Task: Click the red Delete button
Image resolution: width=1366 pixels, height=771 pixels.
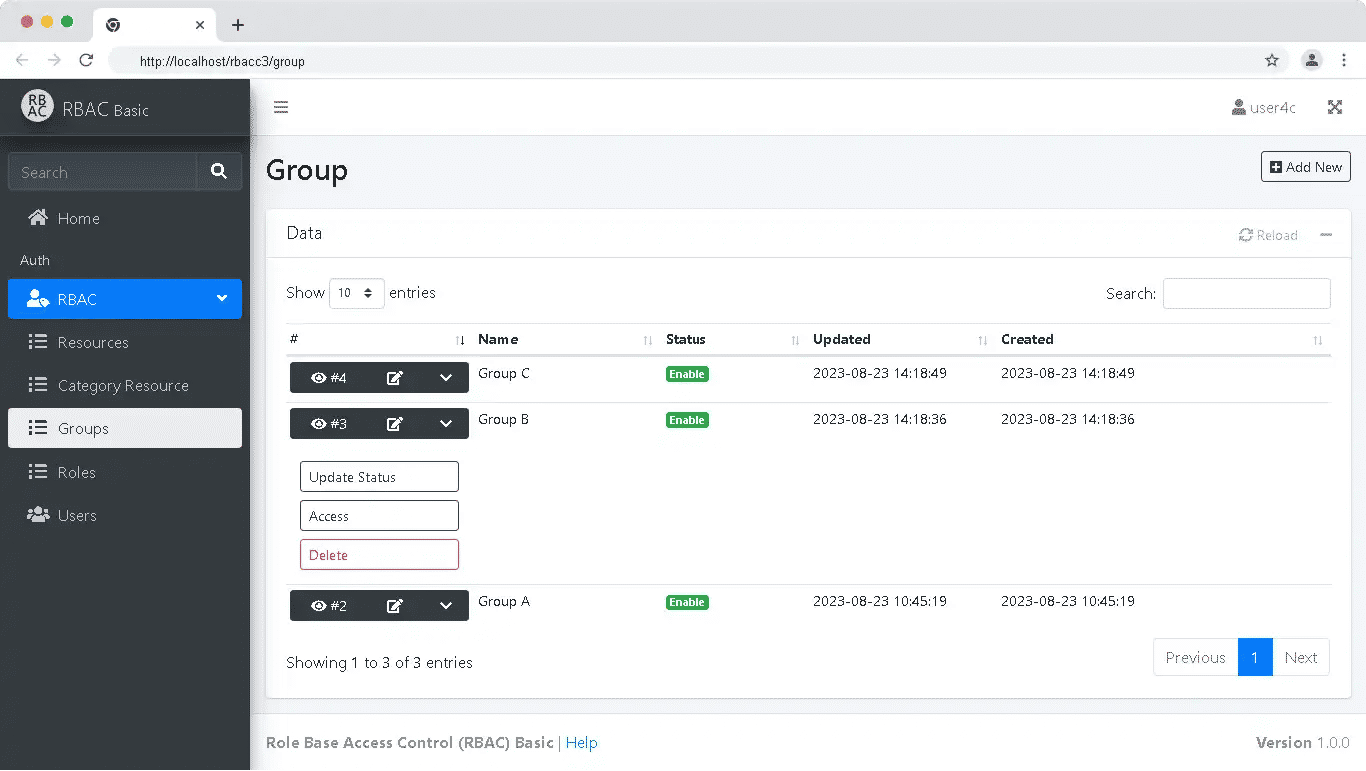Action: click(379, 555)
